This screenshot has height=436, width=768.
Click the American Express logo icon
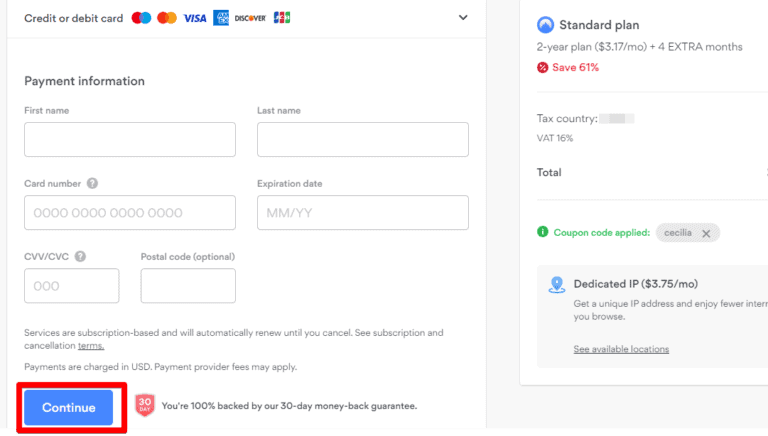(221, 18)
